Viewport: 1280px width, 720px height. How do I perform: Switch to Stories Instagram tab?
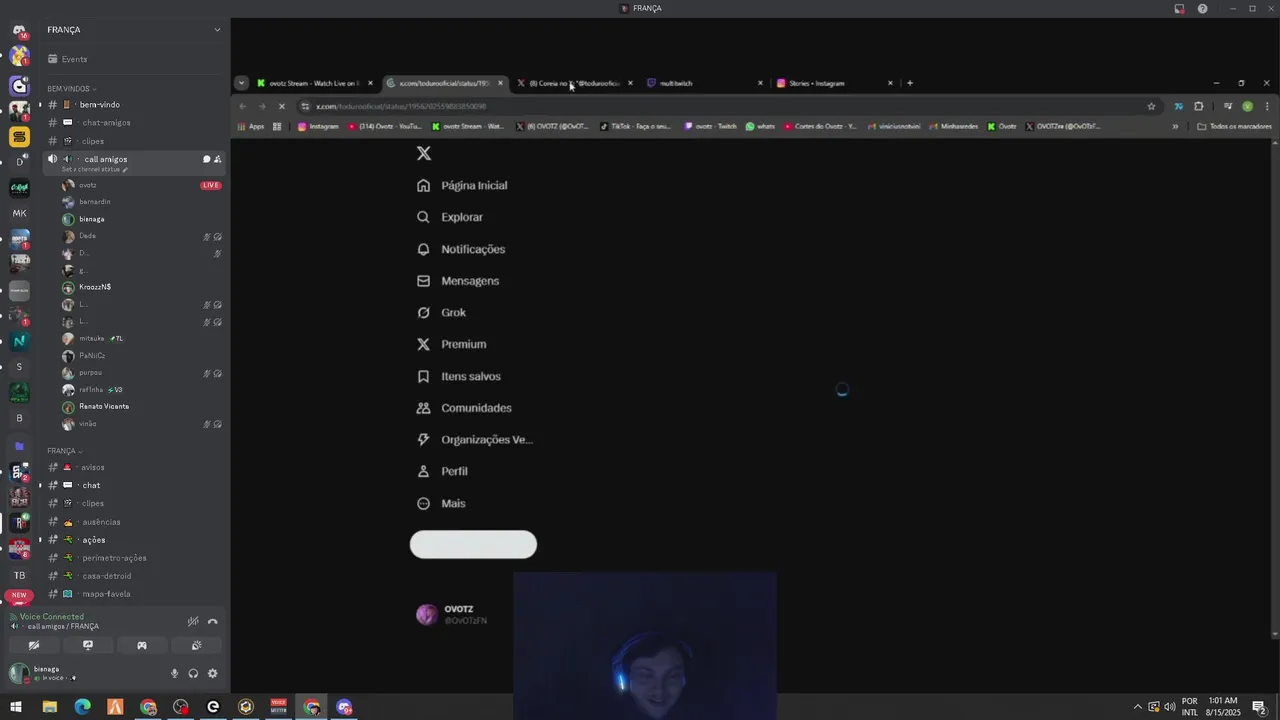[x=834, y=83]
